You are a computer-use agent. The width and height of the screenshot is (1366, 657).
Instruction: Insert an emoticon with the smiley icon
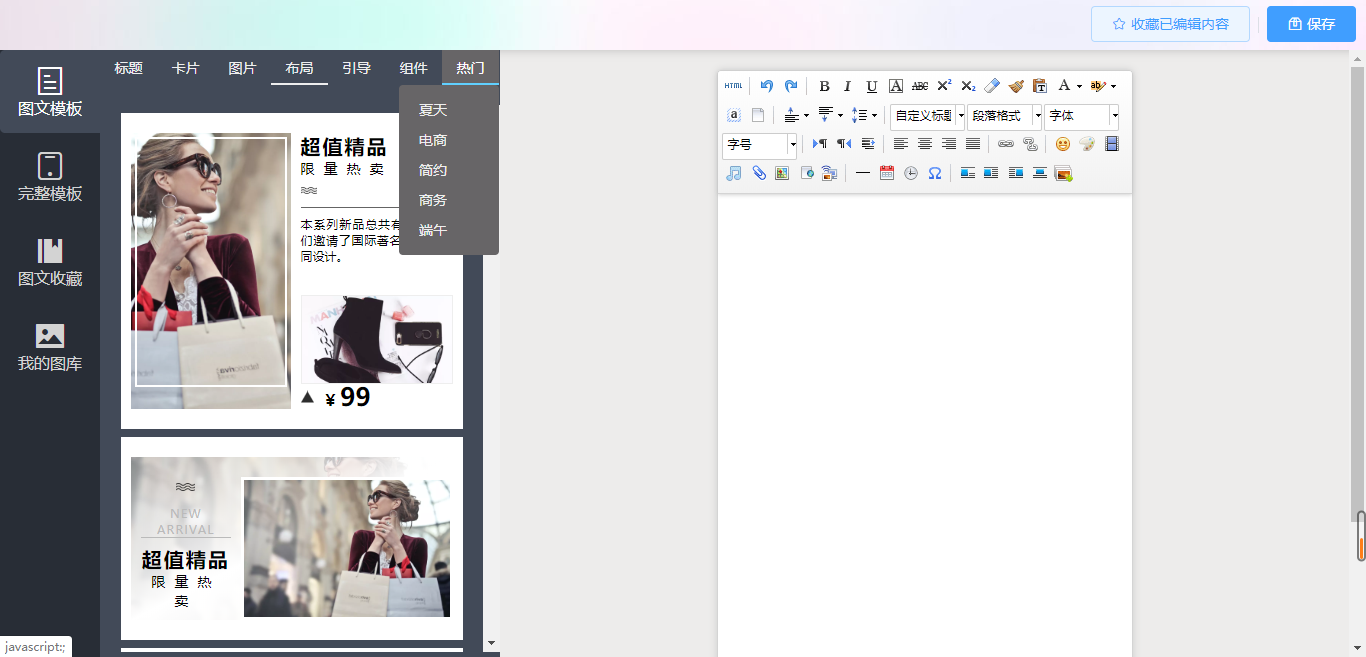tap(1063, 144)
